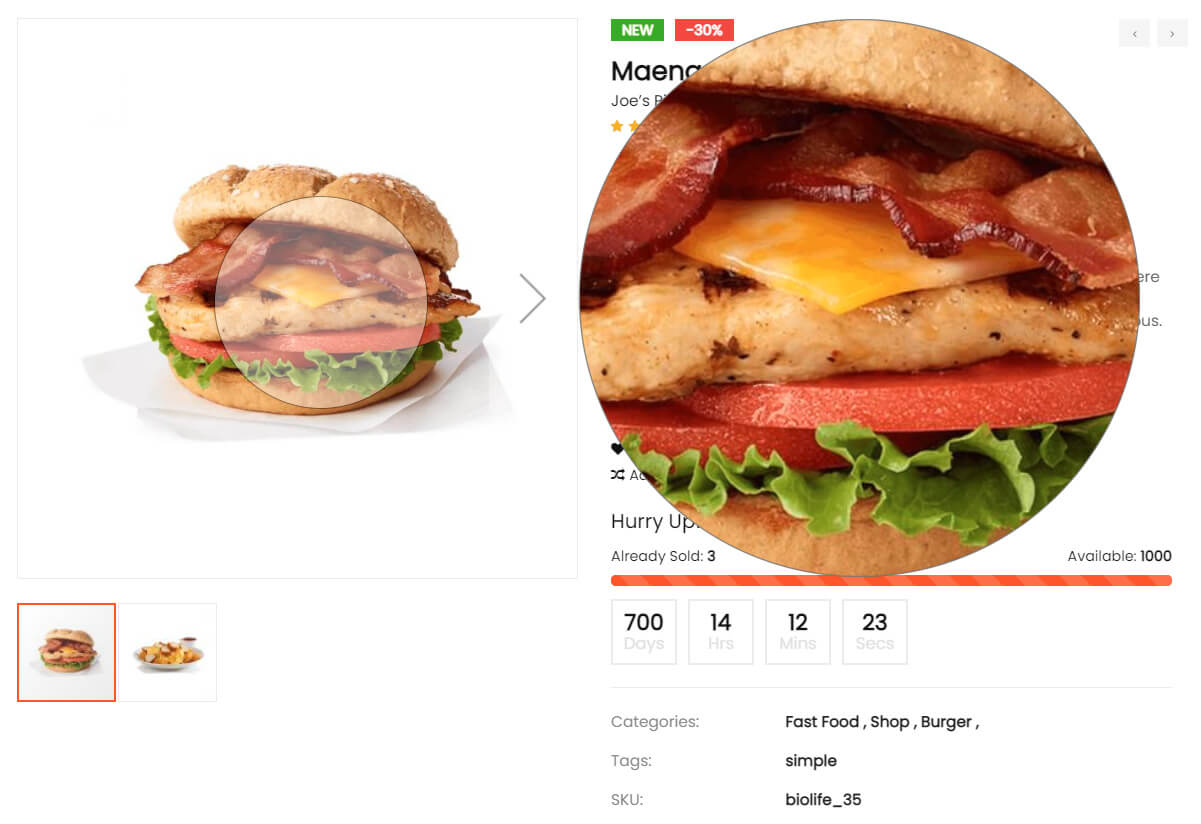
Task: Go to previous product arrow button
Action: click(1134, 33)
